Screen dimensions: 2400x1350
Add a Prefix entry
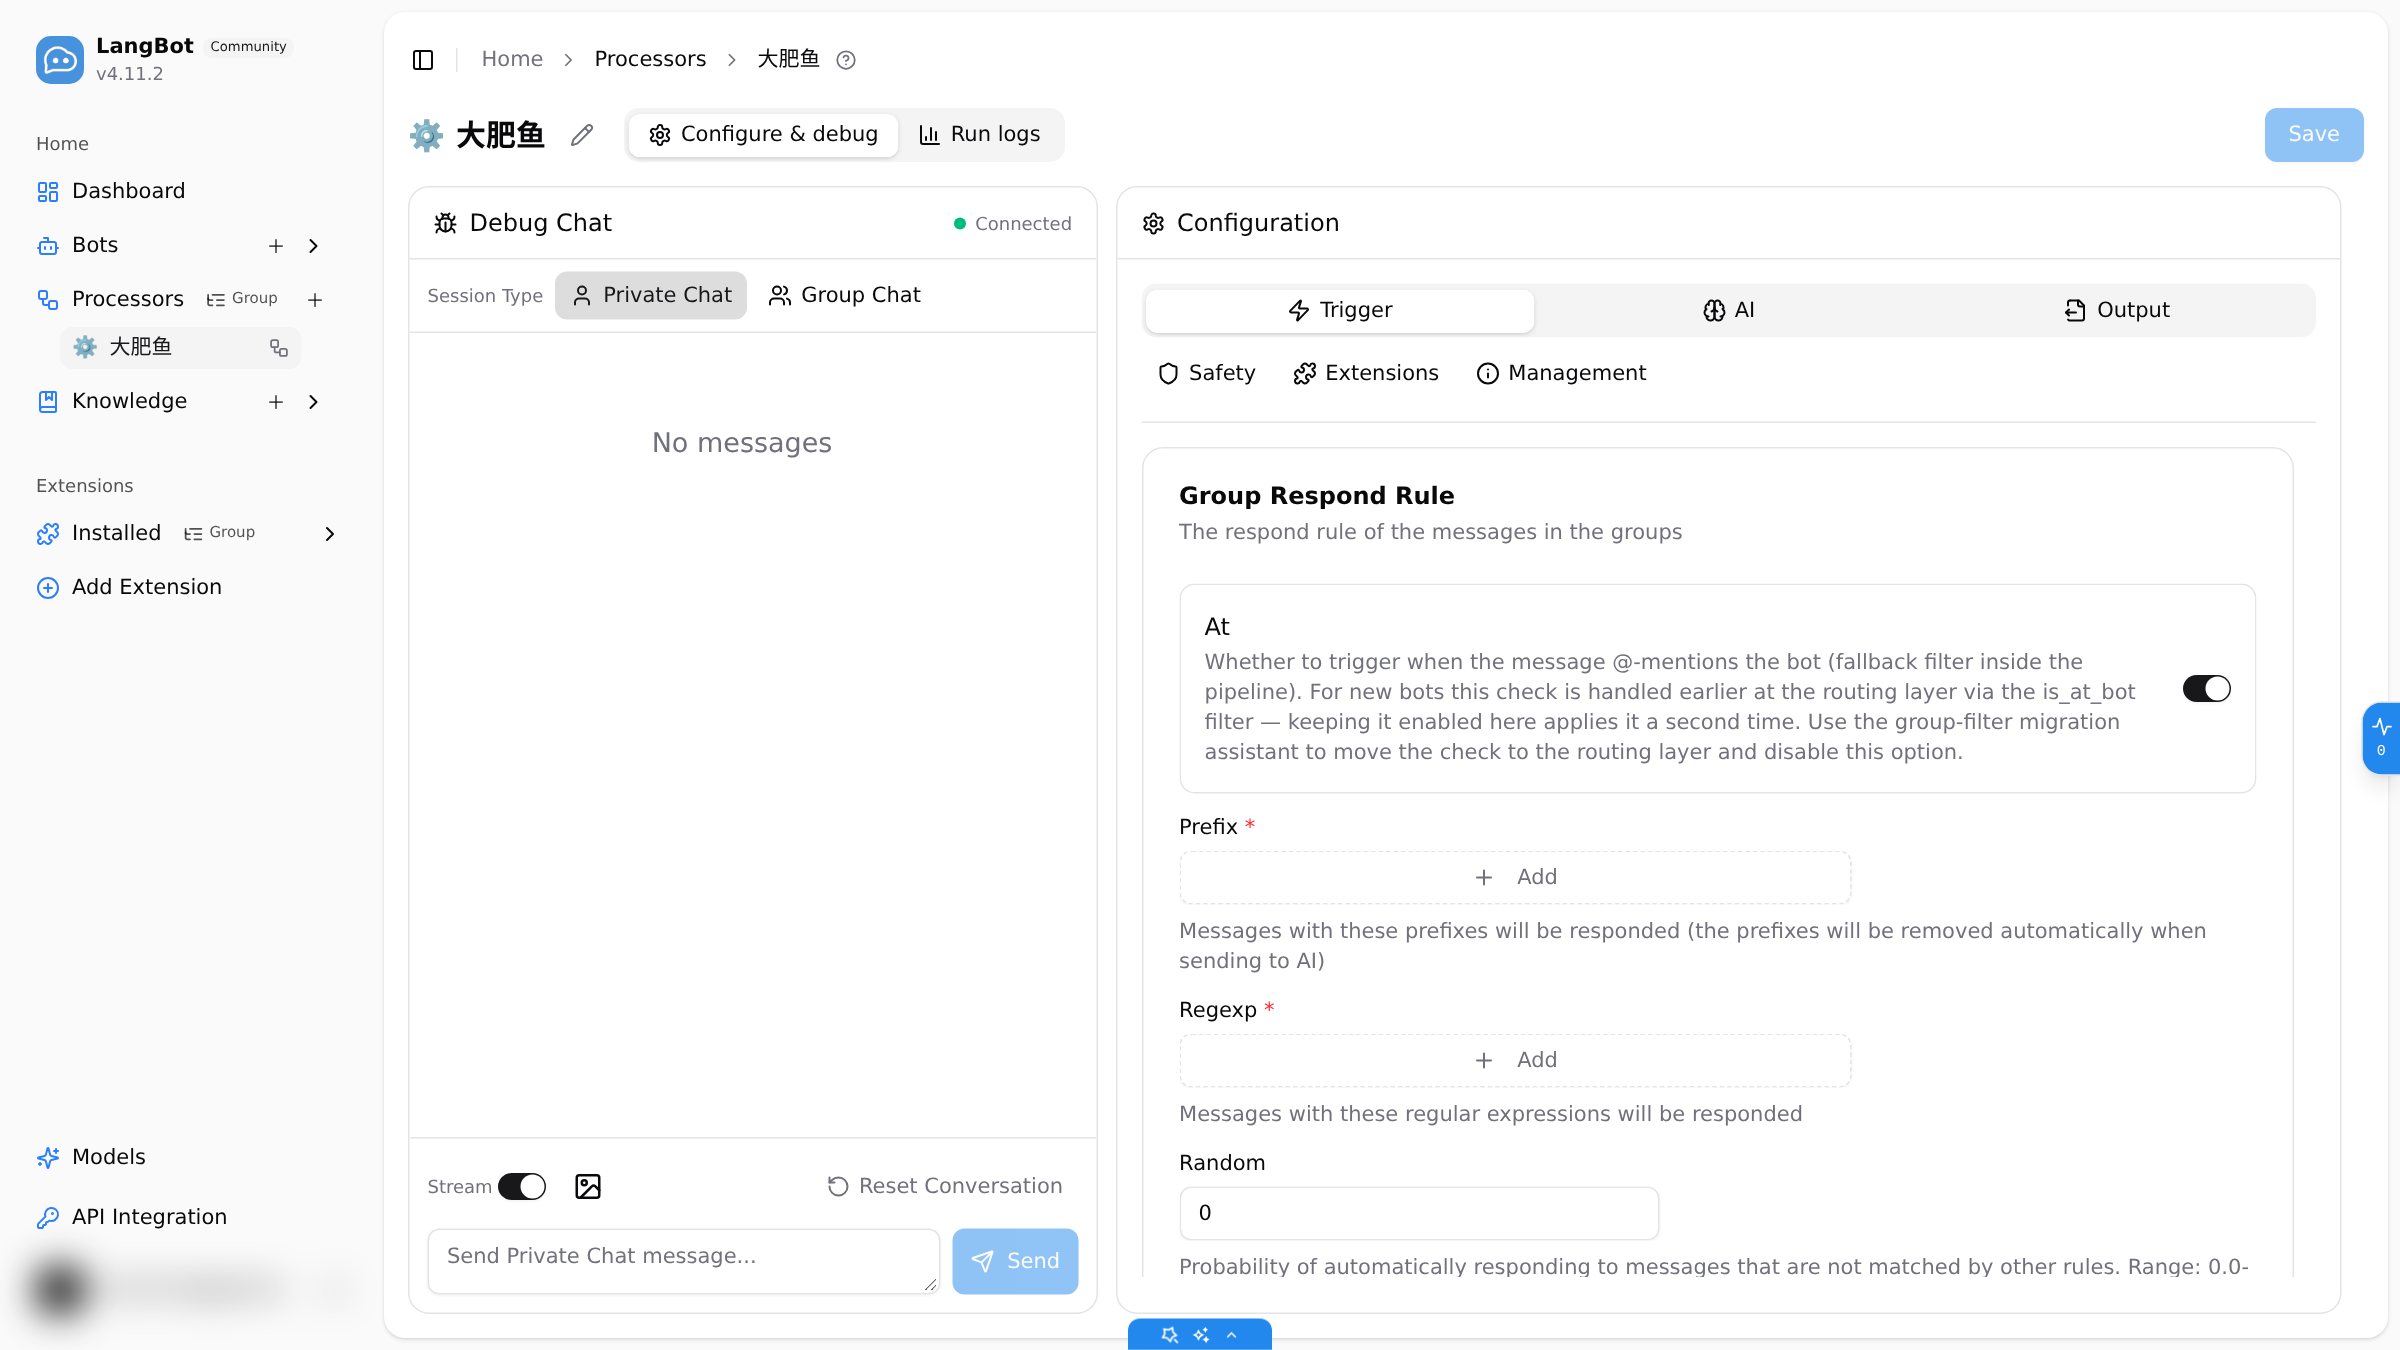coord(1515,878)
